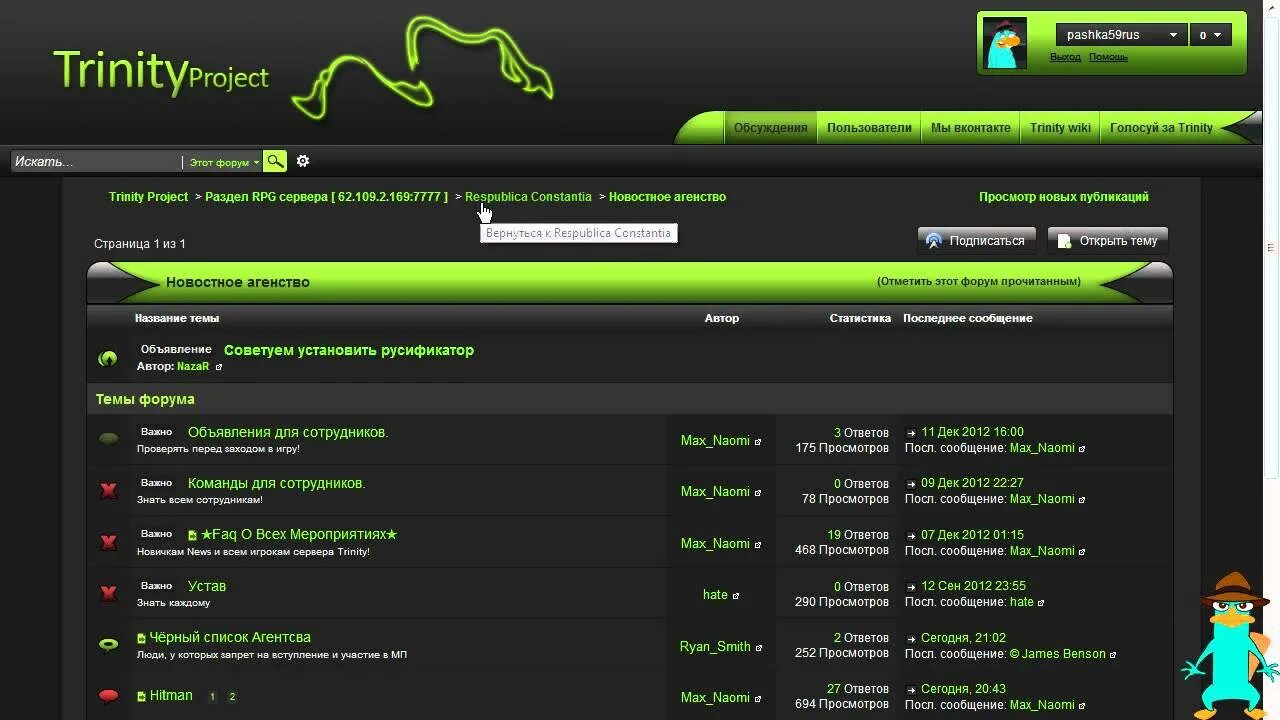
Task: Open pashka59rus user dropdown
Action: tap(1121, 35)
